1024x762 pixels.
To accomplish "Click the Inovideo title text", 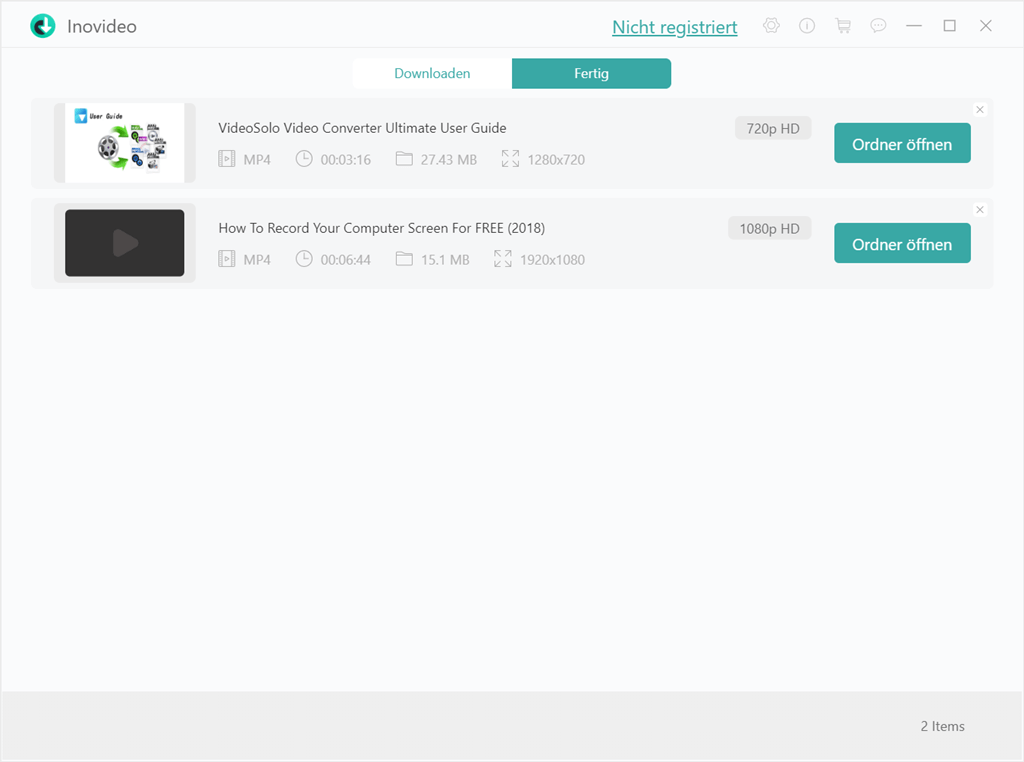I will [x=102, y=26].
